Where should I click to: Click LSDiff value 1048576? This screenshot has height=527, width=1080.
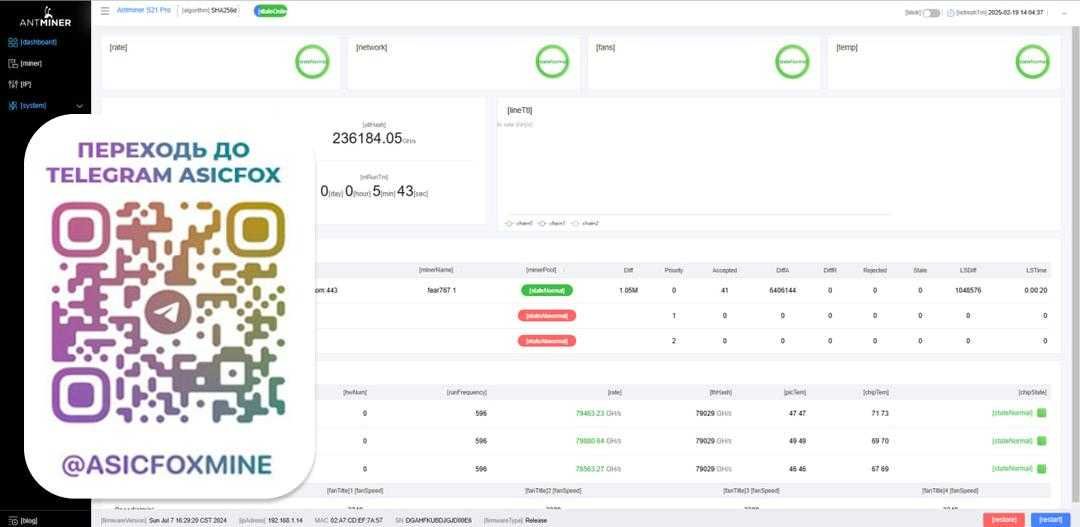(968, 291)
